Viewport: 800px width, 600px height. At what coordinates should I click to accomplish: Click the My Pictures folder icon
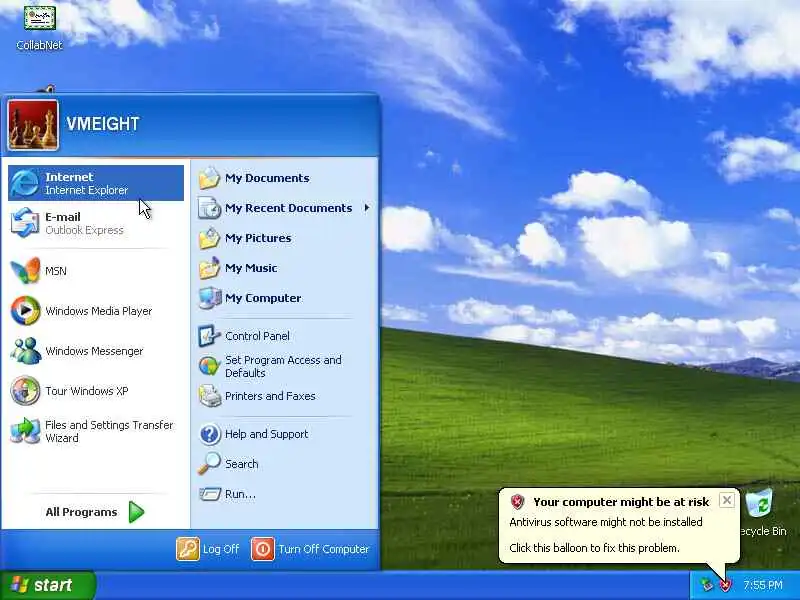(209, 238)
